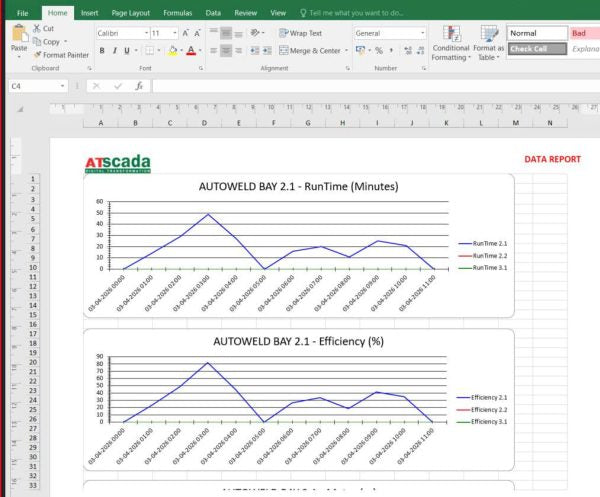Click Increase Indent icon
The width and height of the screenshot is (600, 497).
267,51
